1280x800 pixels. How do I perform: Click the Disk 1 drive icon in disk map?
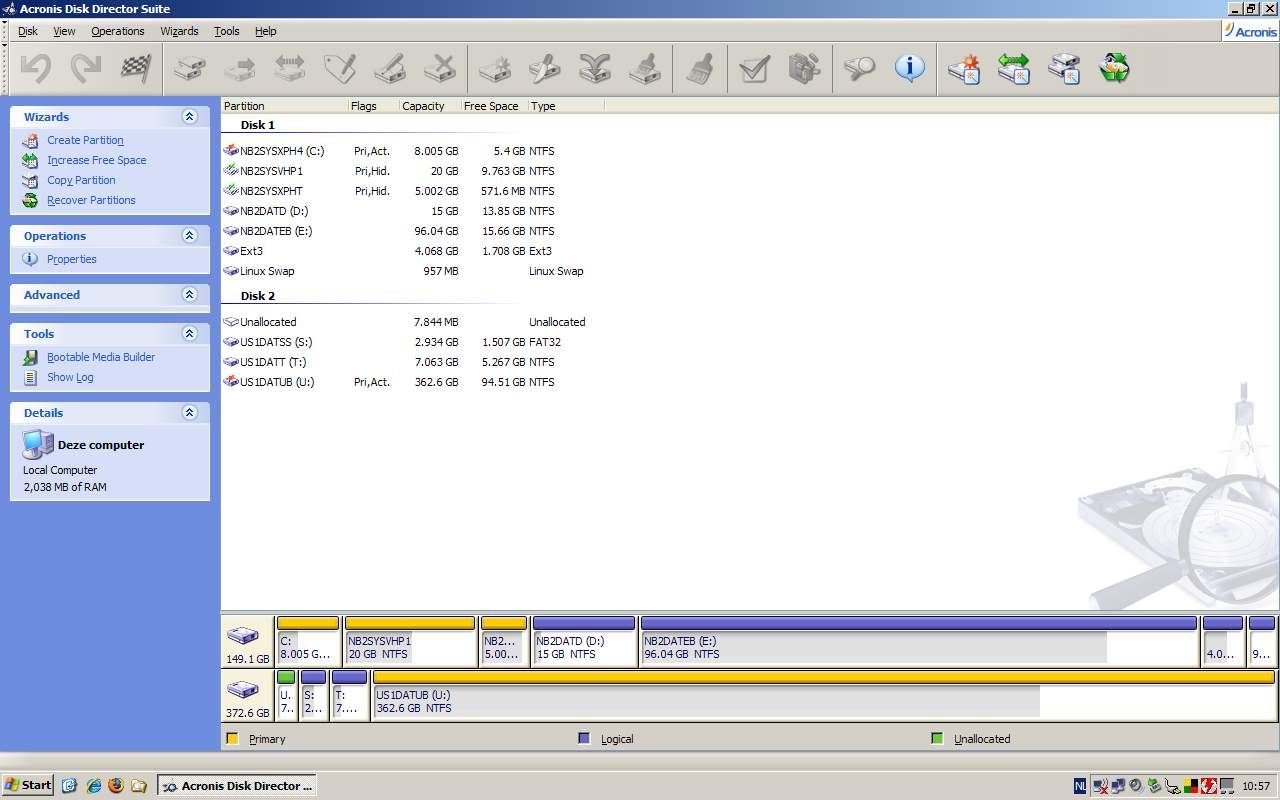(242, 635)
